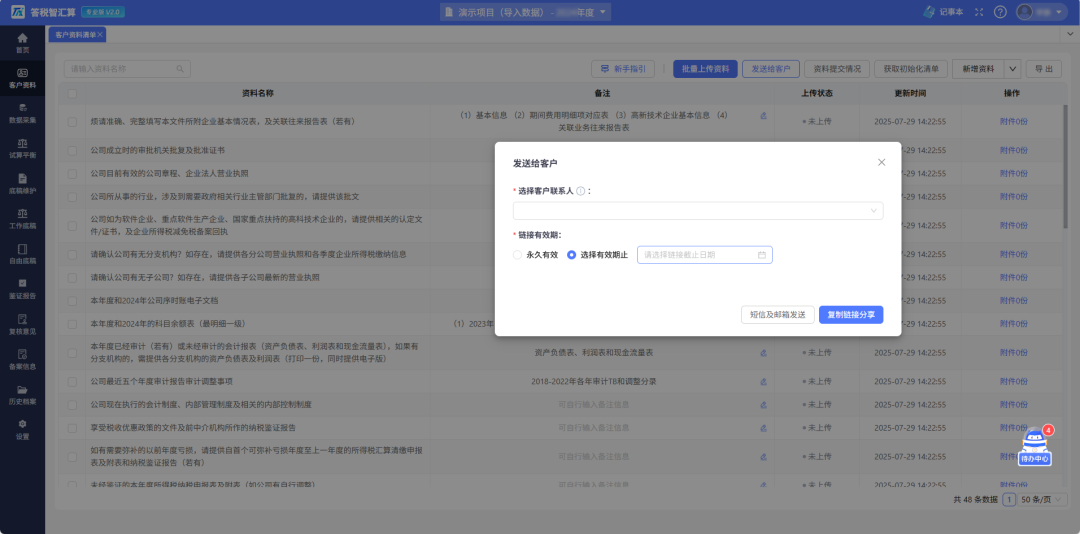Click the 获取初始化清单 button

[x=911, y=69]
